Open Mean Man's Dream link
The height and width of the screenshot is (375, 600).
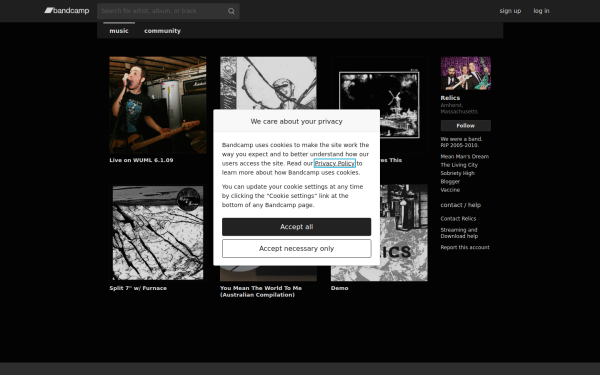[464, 157]
